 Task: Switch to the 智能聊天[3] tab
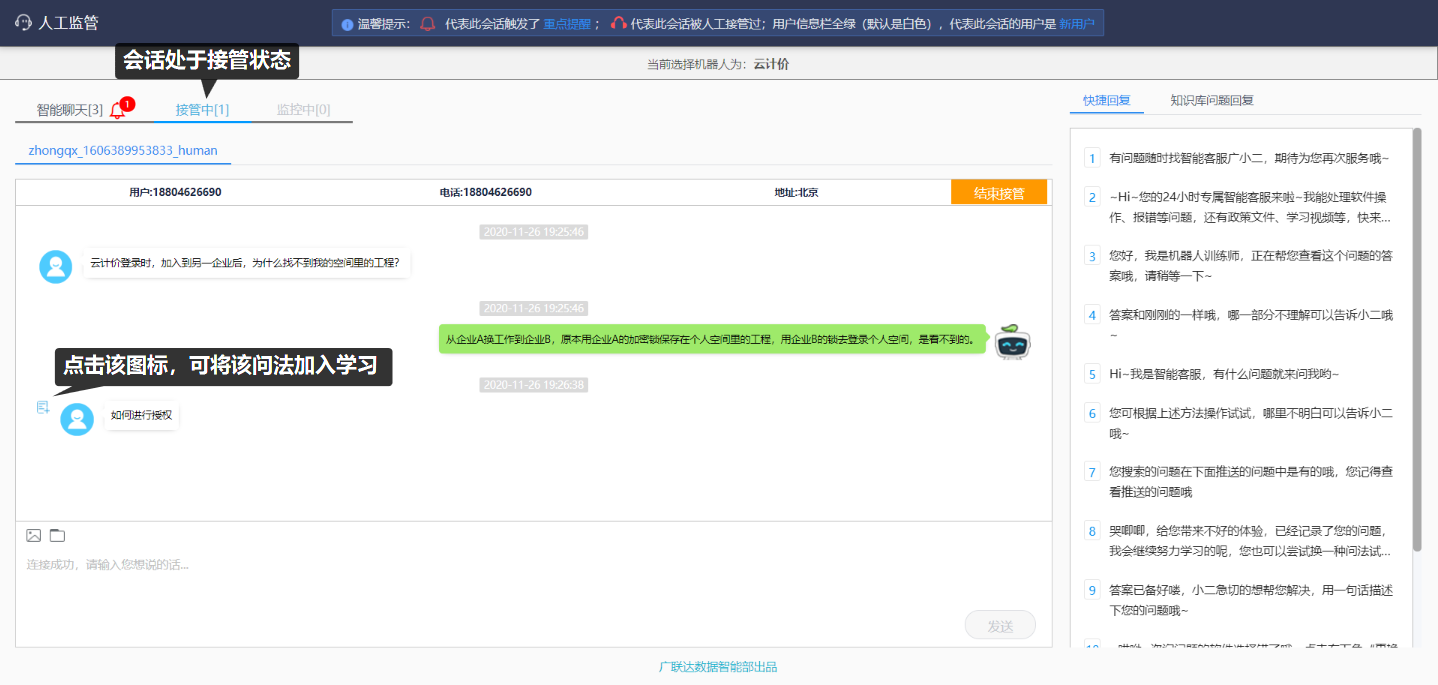pyautogui.click(x=70, y=110)
